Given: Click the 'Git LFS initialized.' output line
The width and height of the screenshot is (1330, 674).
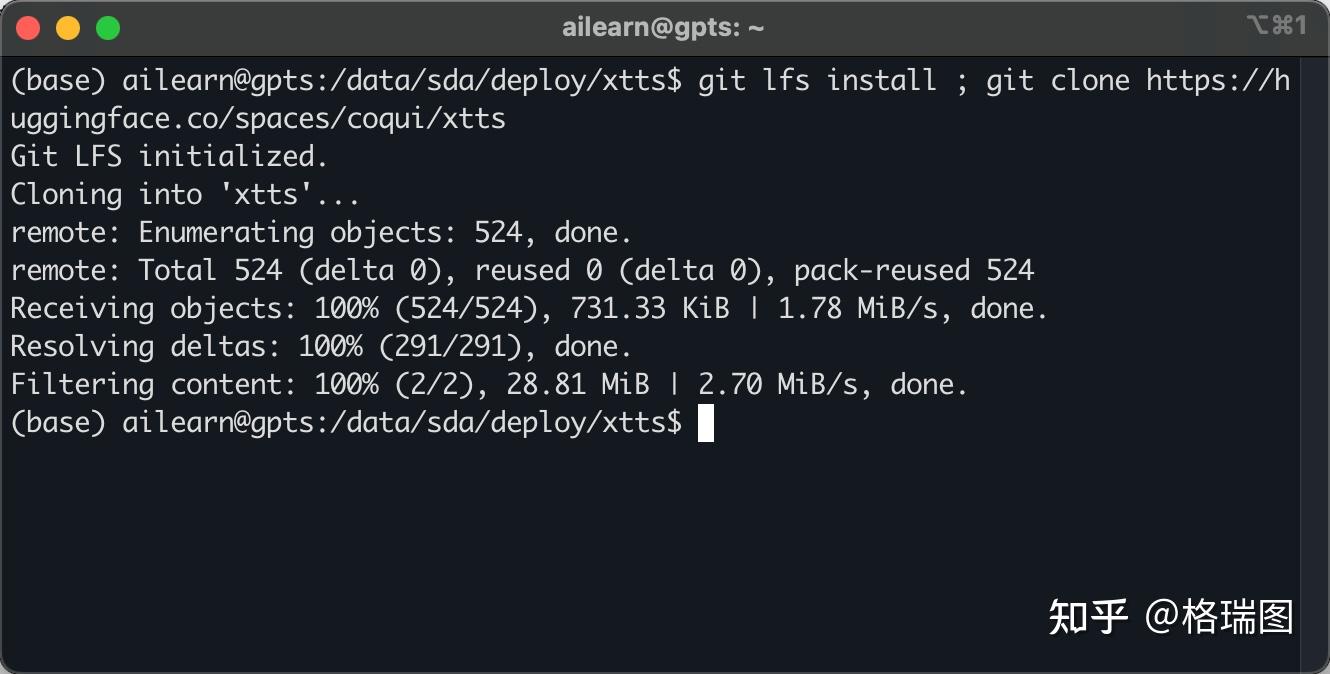Looking at the screenshot, I should pos(169,157).
